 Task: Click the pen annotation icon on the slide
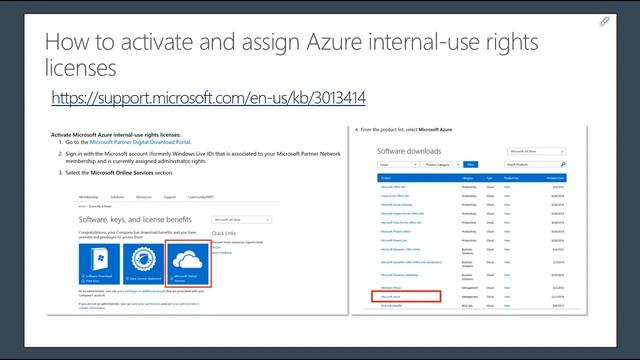pyautogui.click(x=604, y=21)
